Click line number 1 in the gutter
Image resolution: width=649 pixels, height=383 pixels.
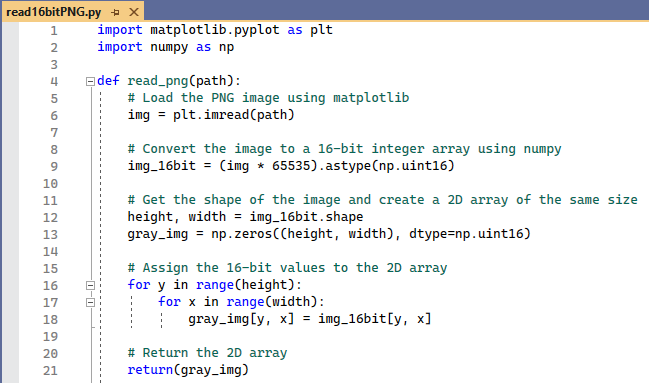click(54, 31)
